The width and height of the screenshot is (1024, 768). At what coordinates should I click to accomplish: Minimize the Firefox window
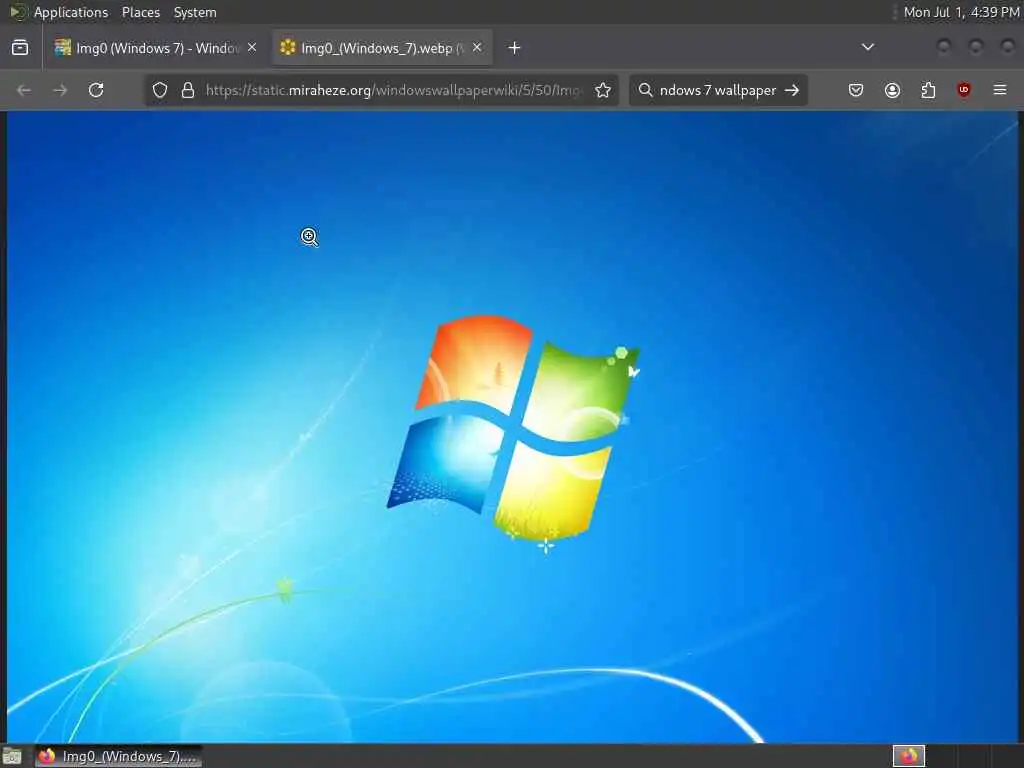click(943, 47)
